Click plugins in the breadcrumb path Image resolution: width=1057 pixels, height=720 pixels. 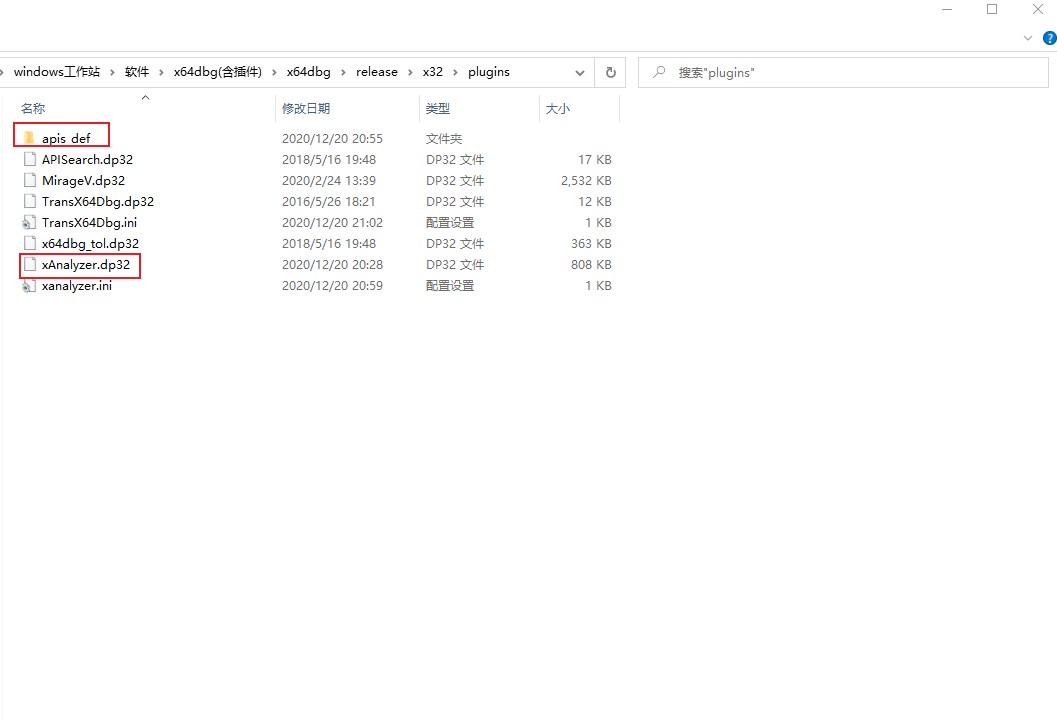click(489, 71)
